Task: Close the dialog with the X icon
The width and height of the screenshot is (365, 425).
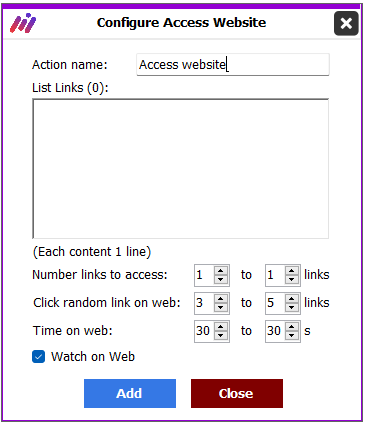Action: click(346, 23)
